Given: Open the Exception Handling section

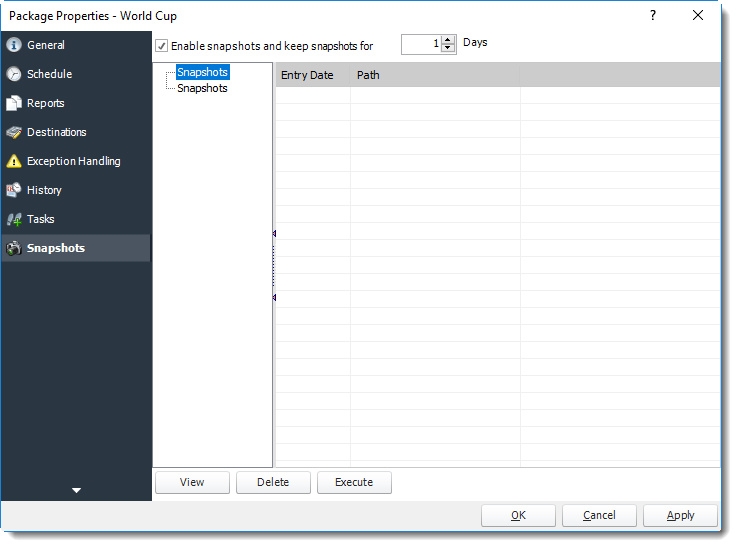Looking at the screenshot, I should [74, 161].
